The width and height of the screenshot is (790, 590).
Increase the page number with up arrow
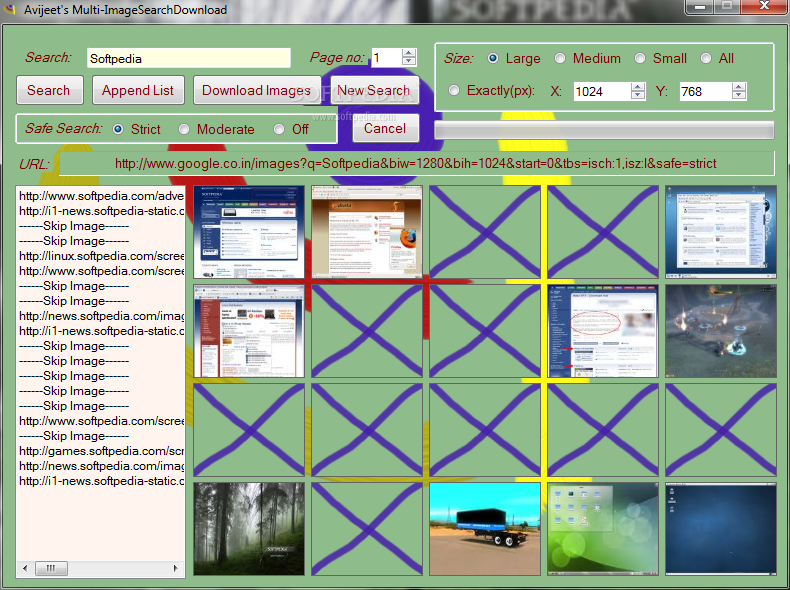tap(409, 53)
